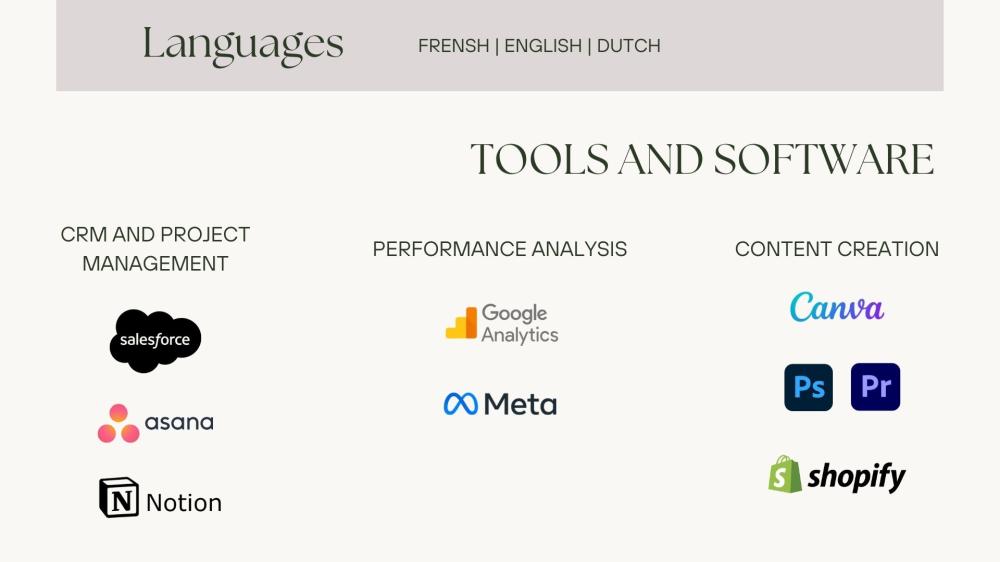Select the FRENSH language text

453,46
